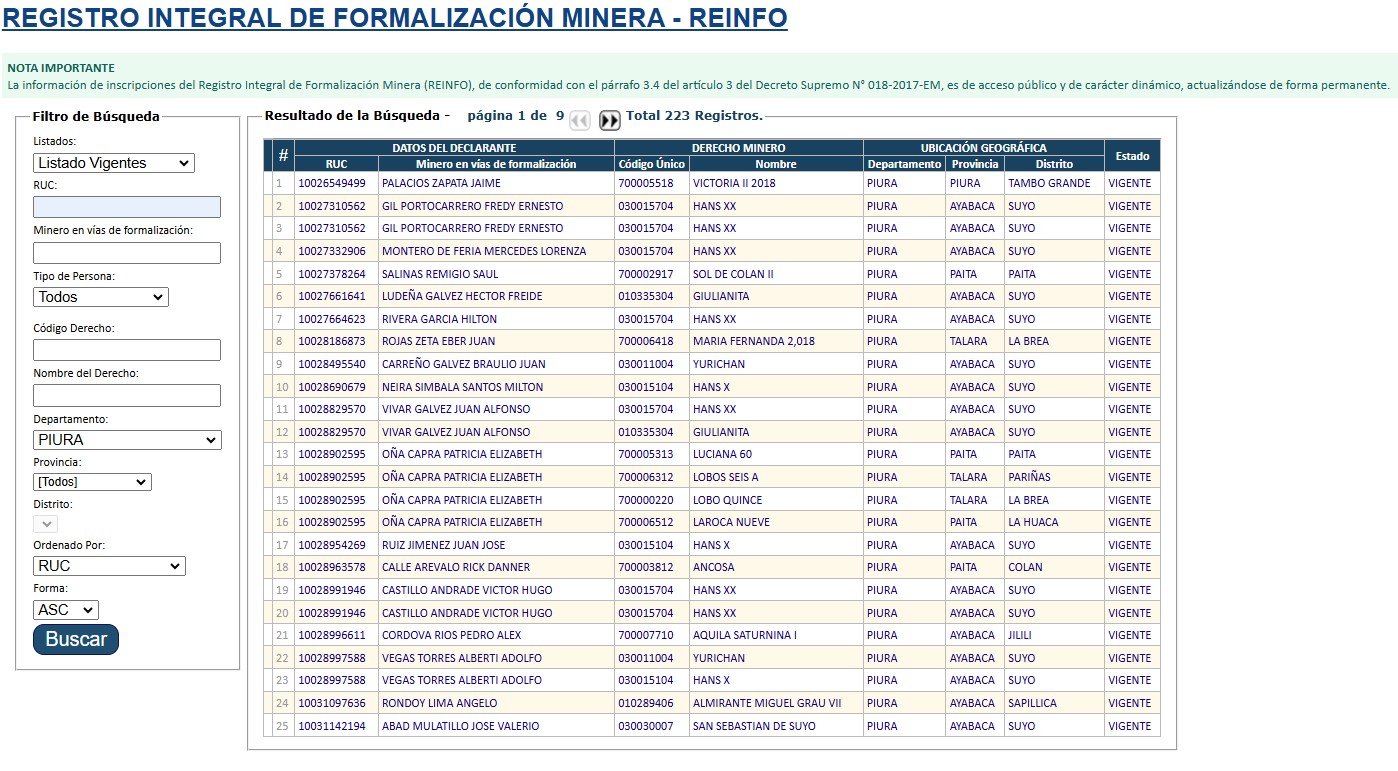
Task: Click RUC 10031142194
Action: click(332, 726)
